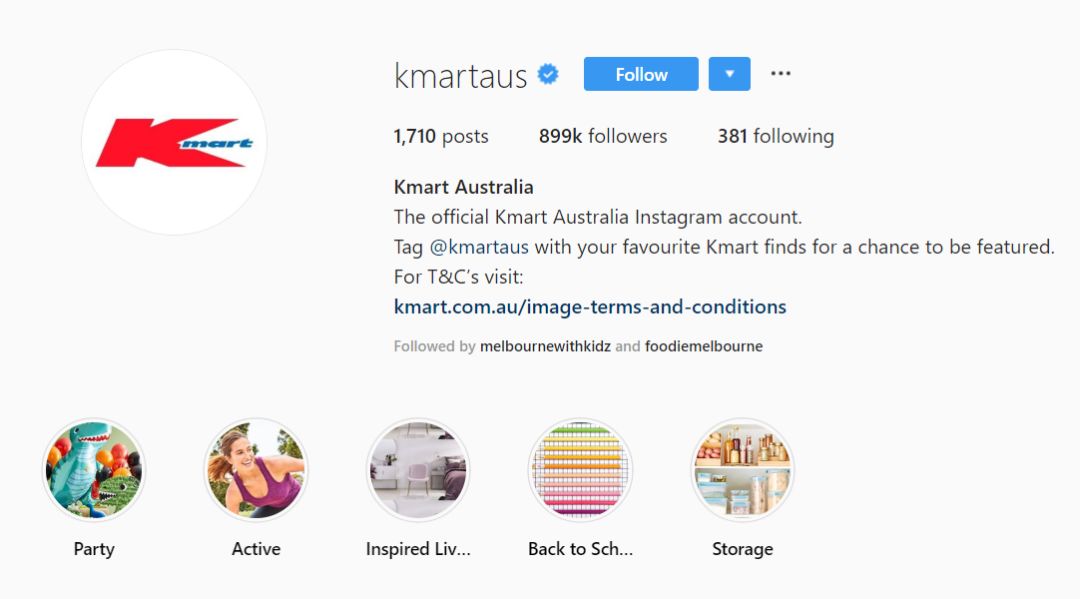Follow the kmartaus account
Viewport: 1080px width, 599px height.
[641, 74]
